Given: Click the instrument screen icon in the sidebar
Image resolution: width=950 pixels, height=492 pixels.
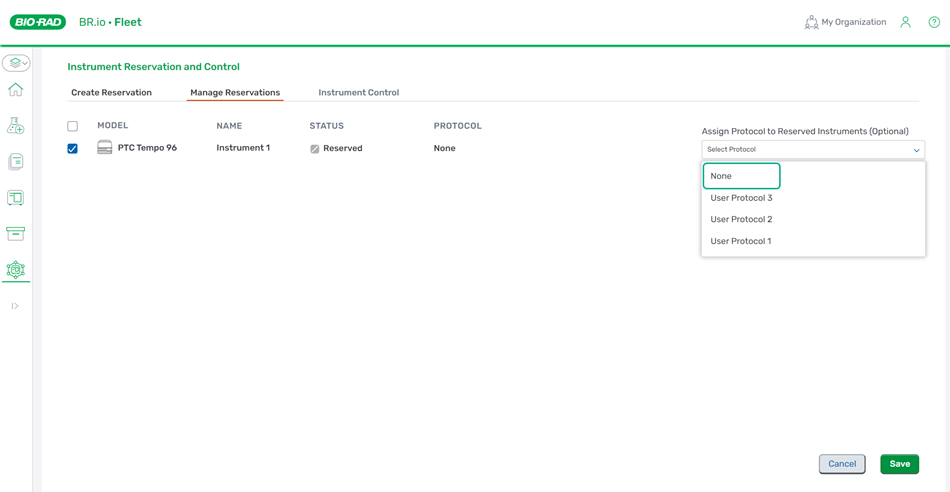Looking at the screenshot, I should [x=15, y=198].
